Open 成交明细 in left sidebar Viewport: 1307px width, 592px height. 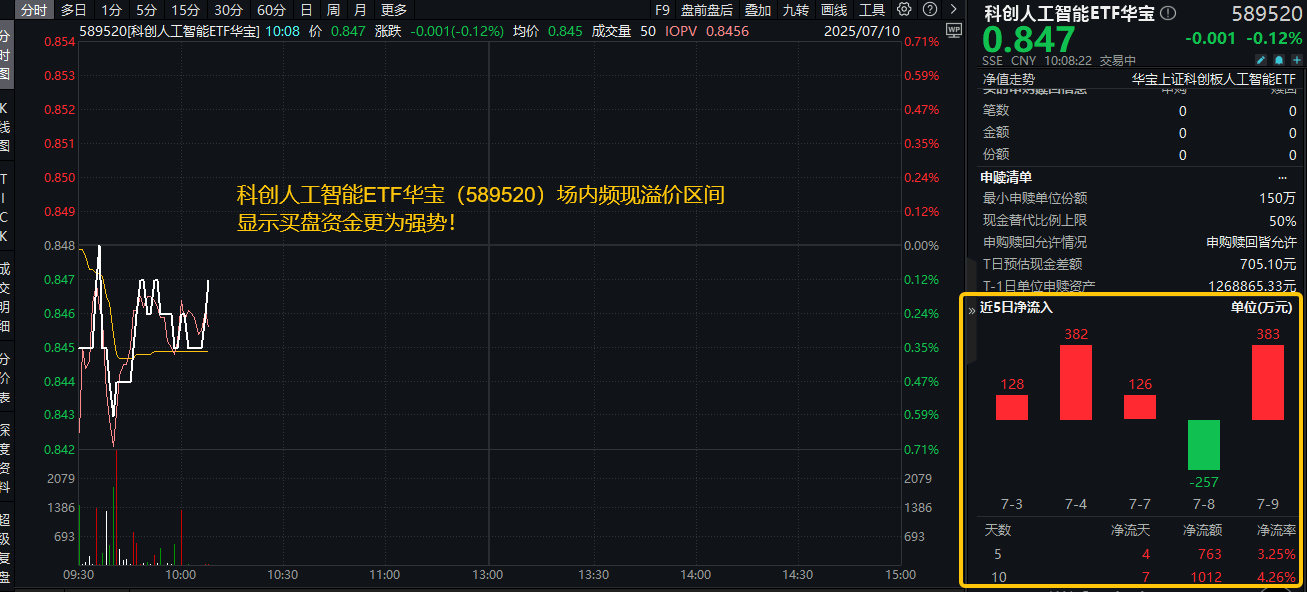point(5,297)
